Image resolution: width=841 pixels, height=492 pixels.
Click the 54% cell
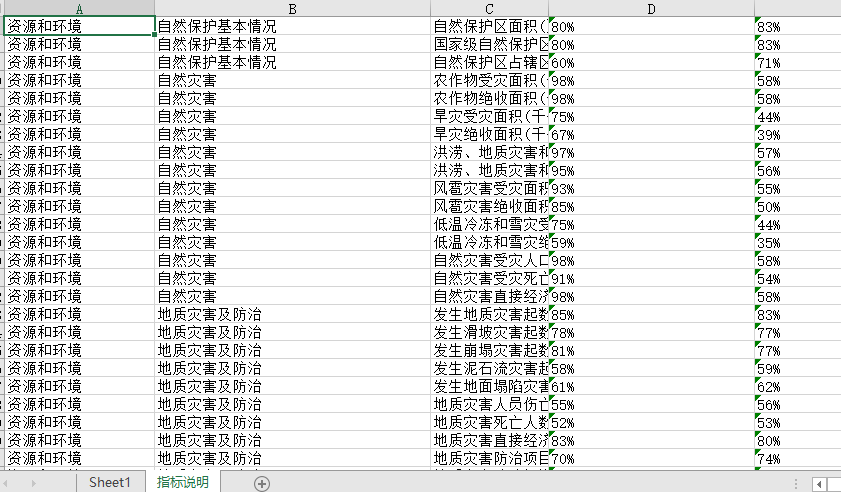798,278
